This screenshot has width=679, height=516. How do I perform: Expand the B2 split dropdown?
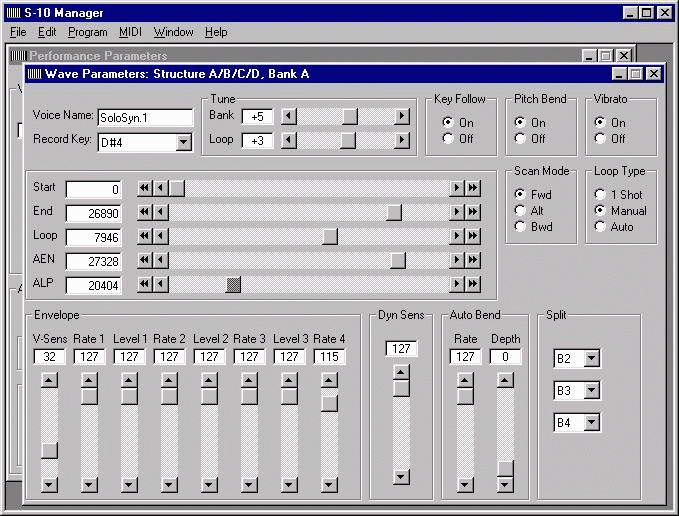[591, 358]
